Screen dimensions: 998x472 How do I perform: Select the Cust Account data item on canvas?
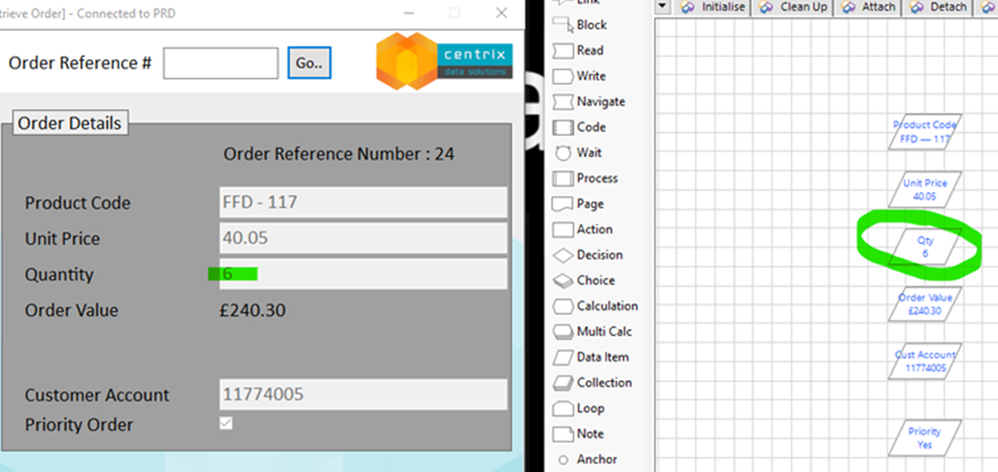[x=925, y=361]
